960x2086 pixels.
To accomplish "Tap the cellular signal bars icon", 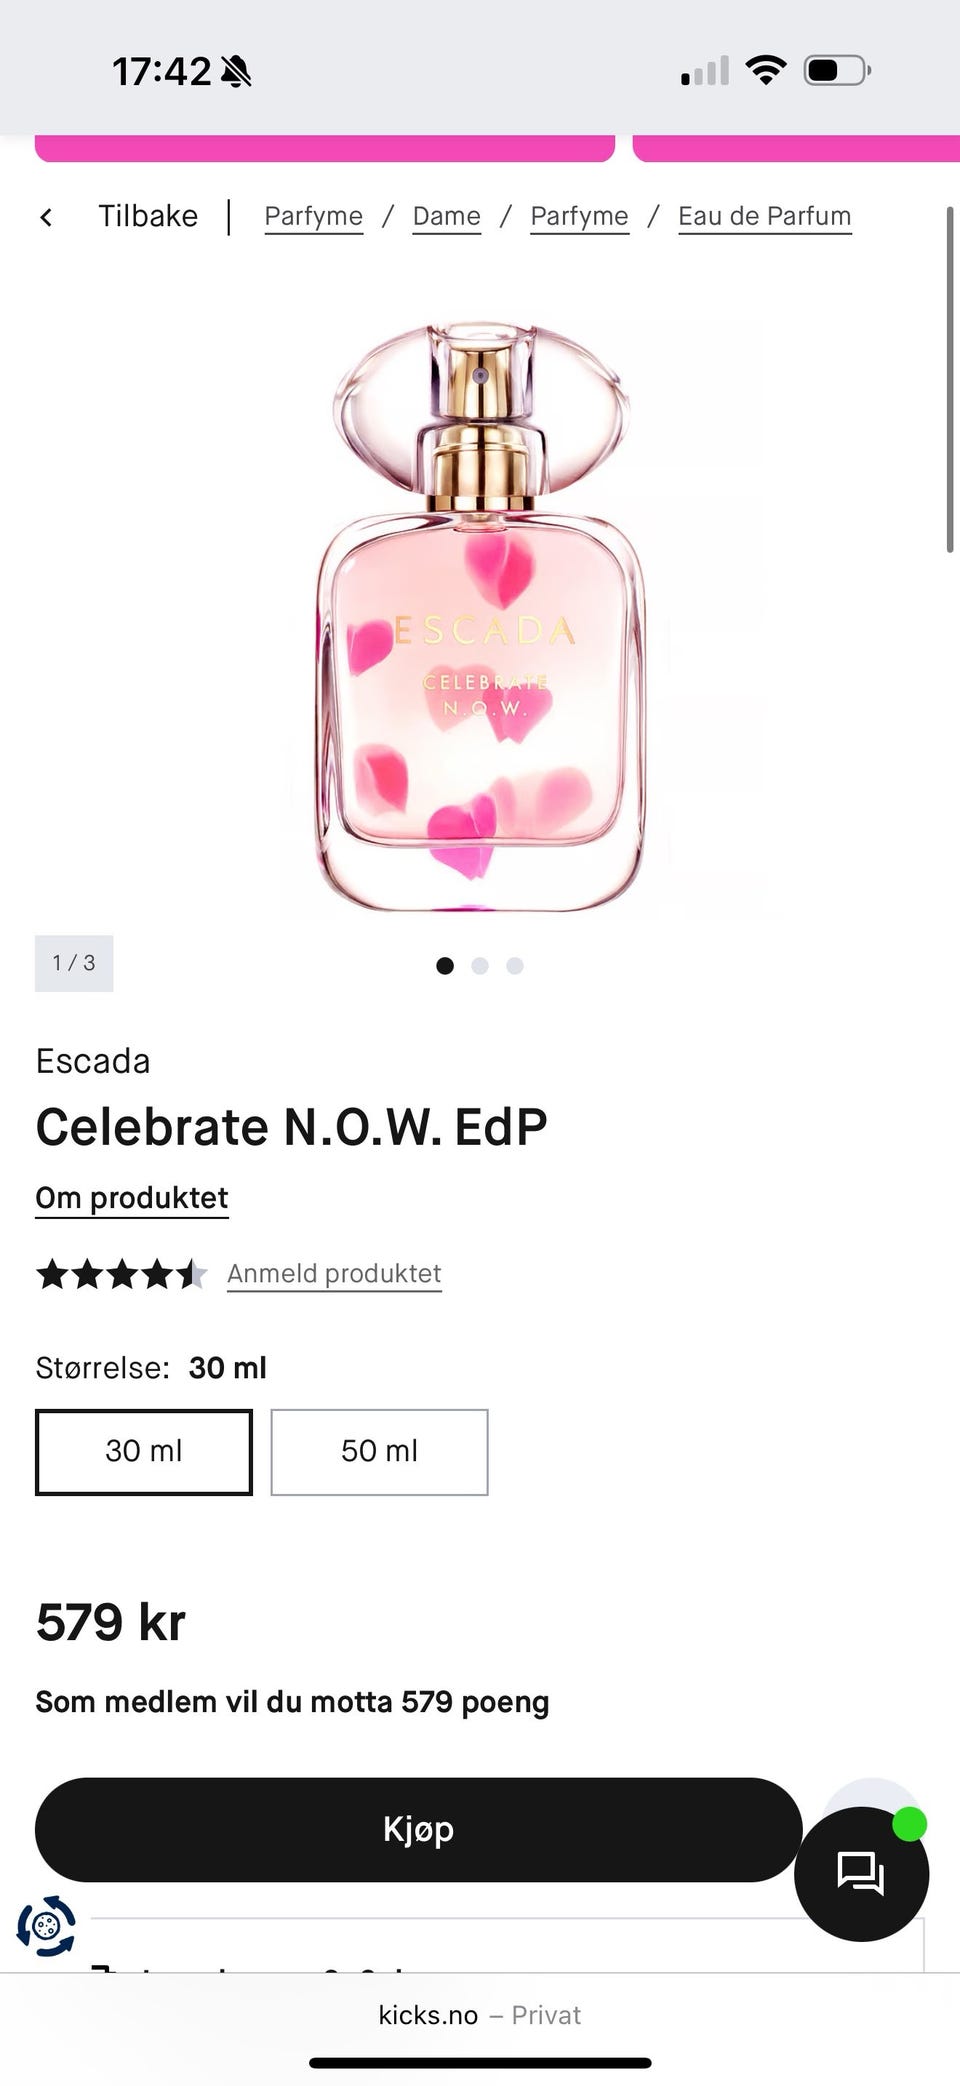I will click(x=705, y=72).
